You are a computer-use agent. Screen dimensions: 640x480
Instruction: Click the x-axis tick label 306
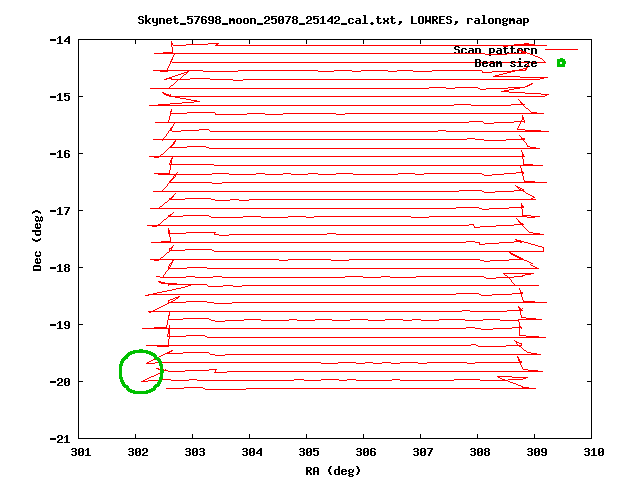[366, 452]
